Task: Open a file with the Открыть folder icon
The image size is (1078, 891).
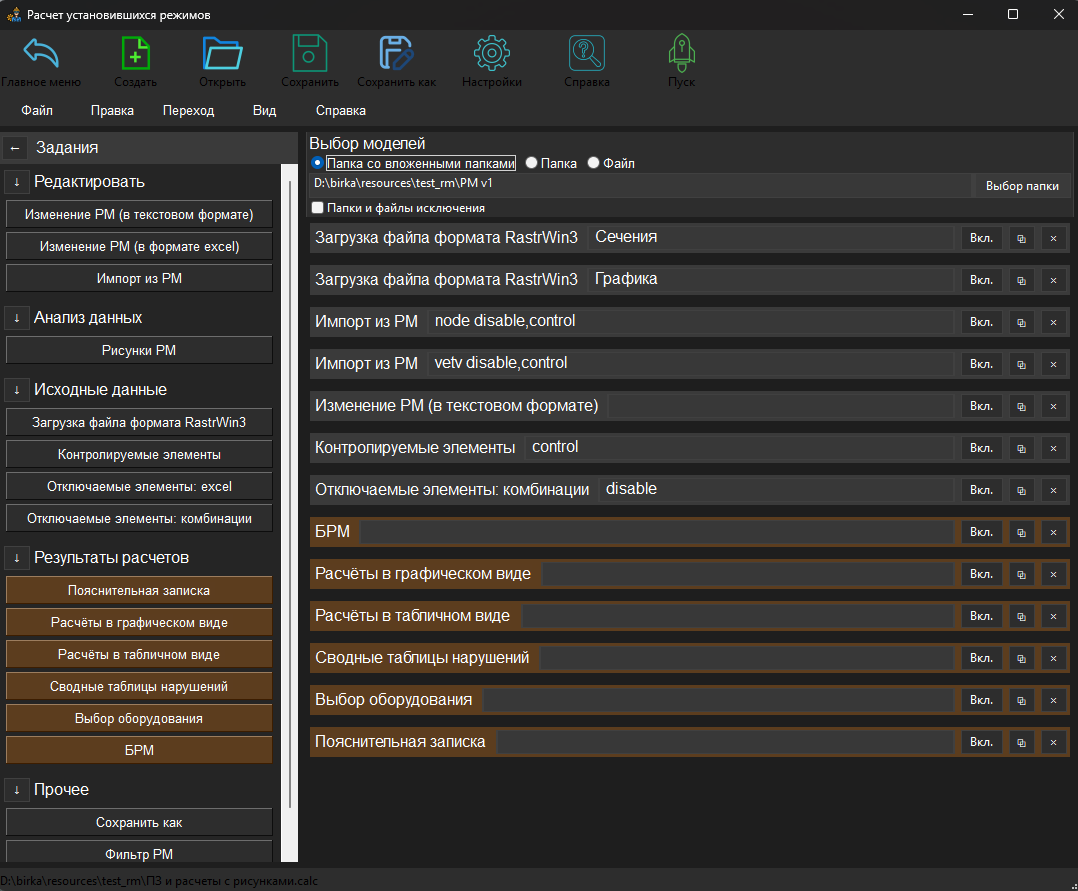Action: click(222, 53)
